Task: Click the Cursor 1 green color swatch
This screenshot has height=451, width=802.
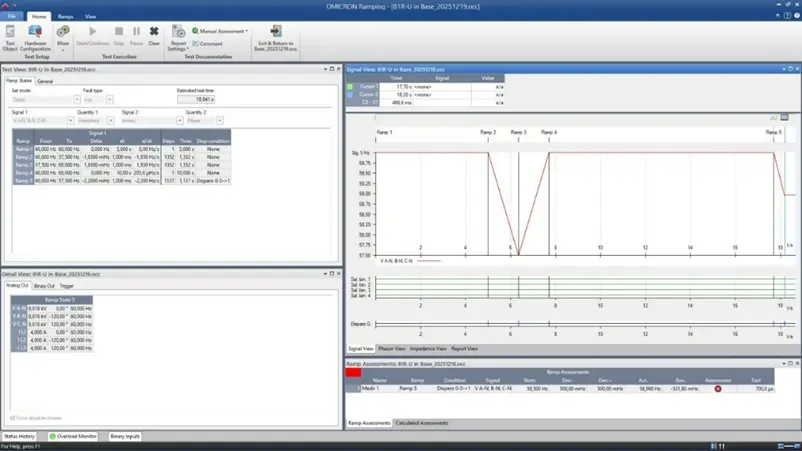Action: coord(350,87)
